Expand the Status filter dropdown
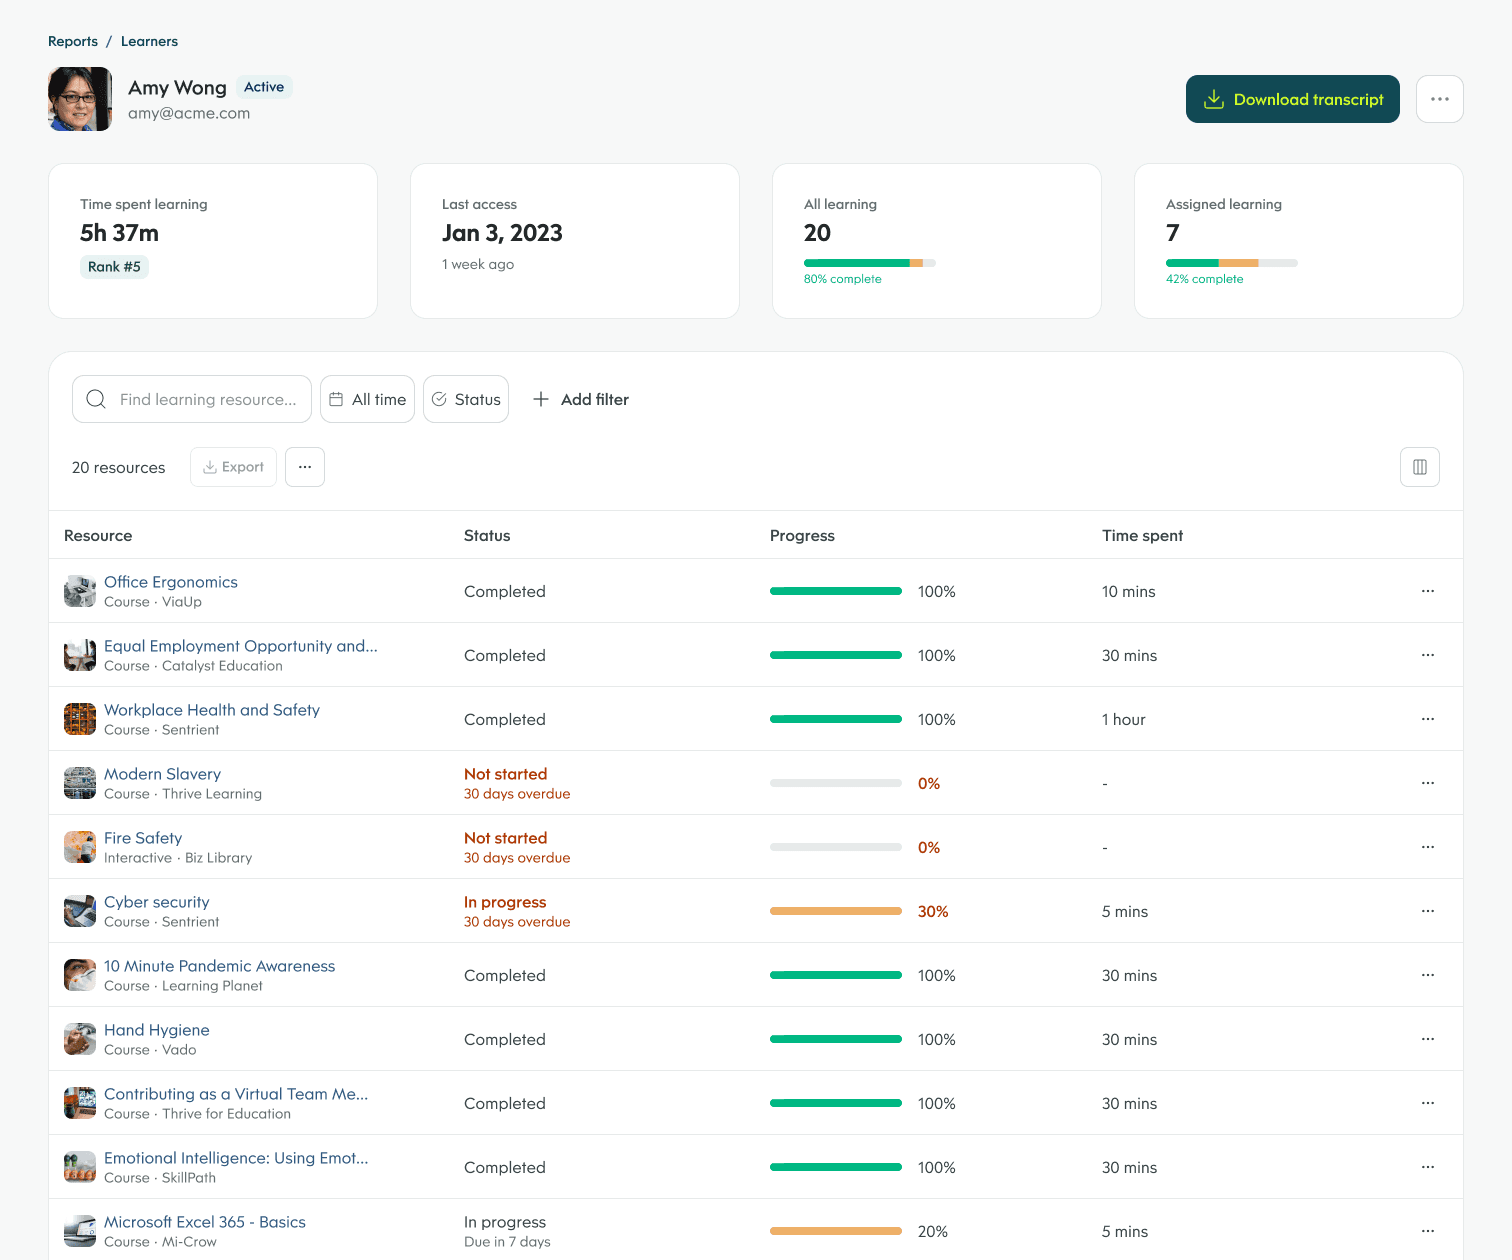The image size is (1512, 1260). tap(466, 399)
